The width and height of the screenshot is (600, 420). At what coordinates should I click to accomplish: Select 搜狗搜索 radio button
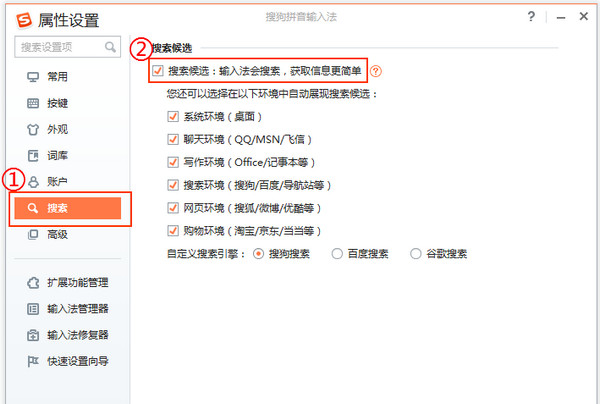(258, 254)
